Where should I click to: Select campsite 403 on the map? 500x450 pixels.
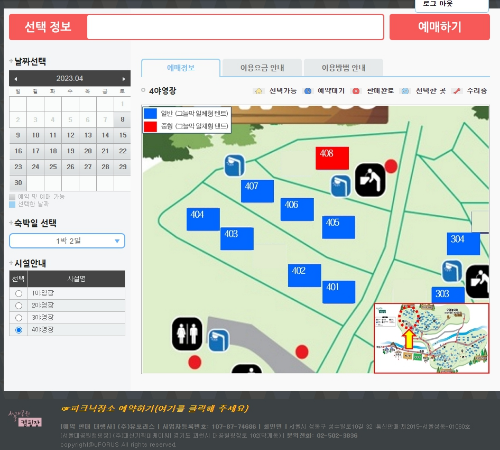click(x=237, y=239)
